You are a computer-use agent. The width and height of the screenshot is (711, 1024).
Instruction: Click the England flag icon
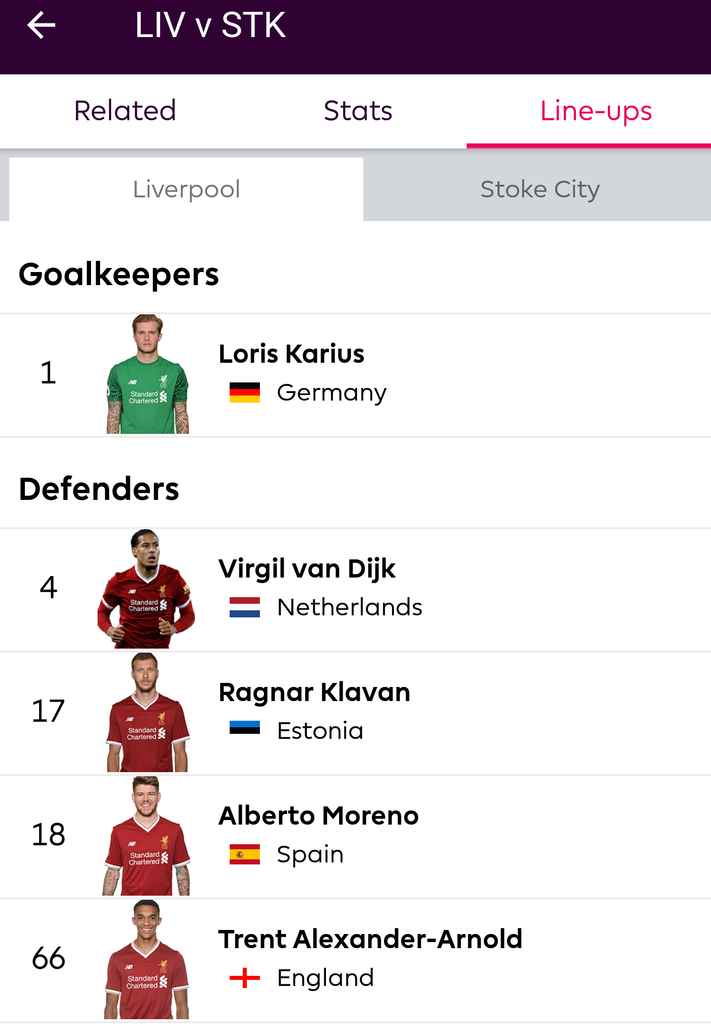[x=244, y=978]
